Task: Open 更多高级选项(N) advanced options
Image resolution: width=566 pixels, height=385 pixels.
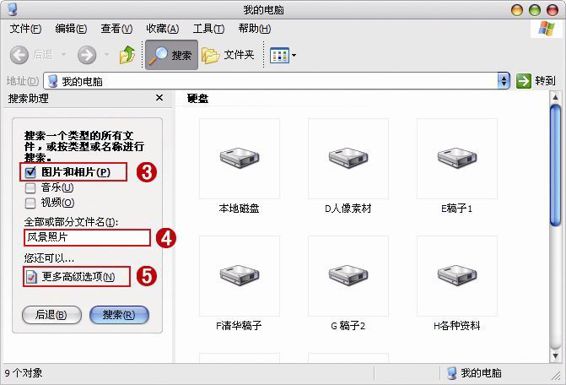Action: 77,277
